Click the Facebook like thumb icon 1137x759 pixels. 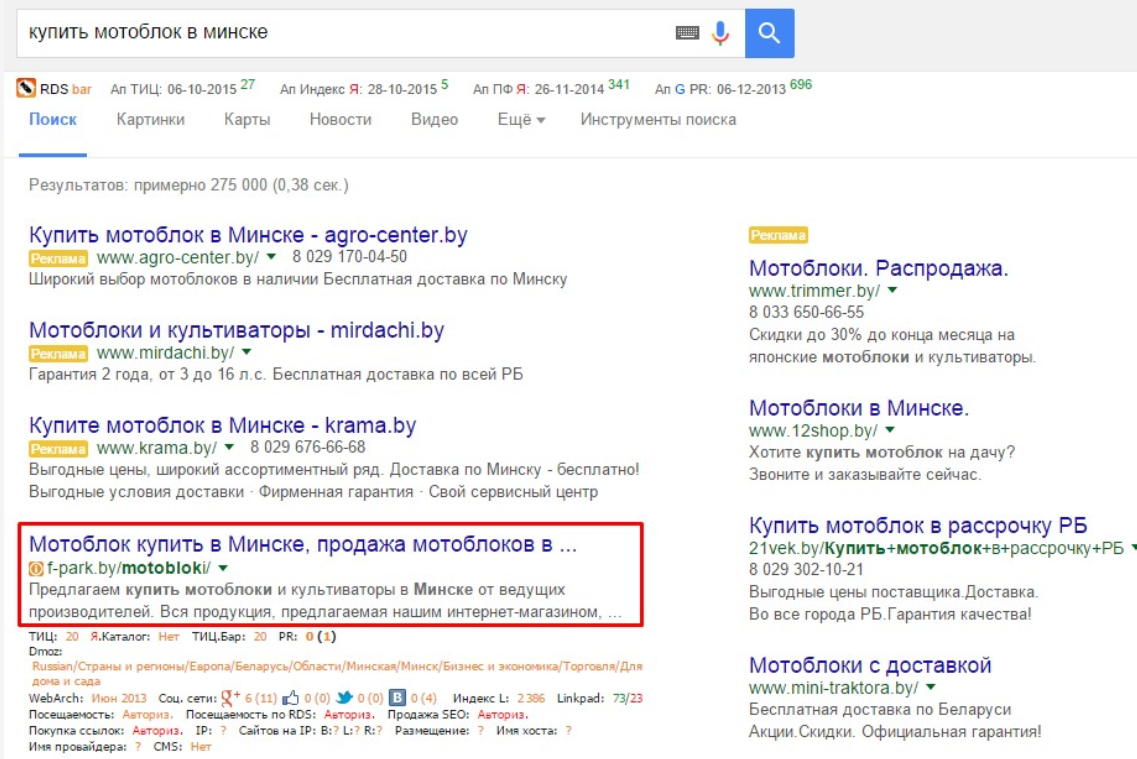291,698
